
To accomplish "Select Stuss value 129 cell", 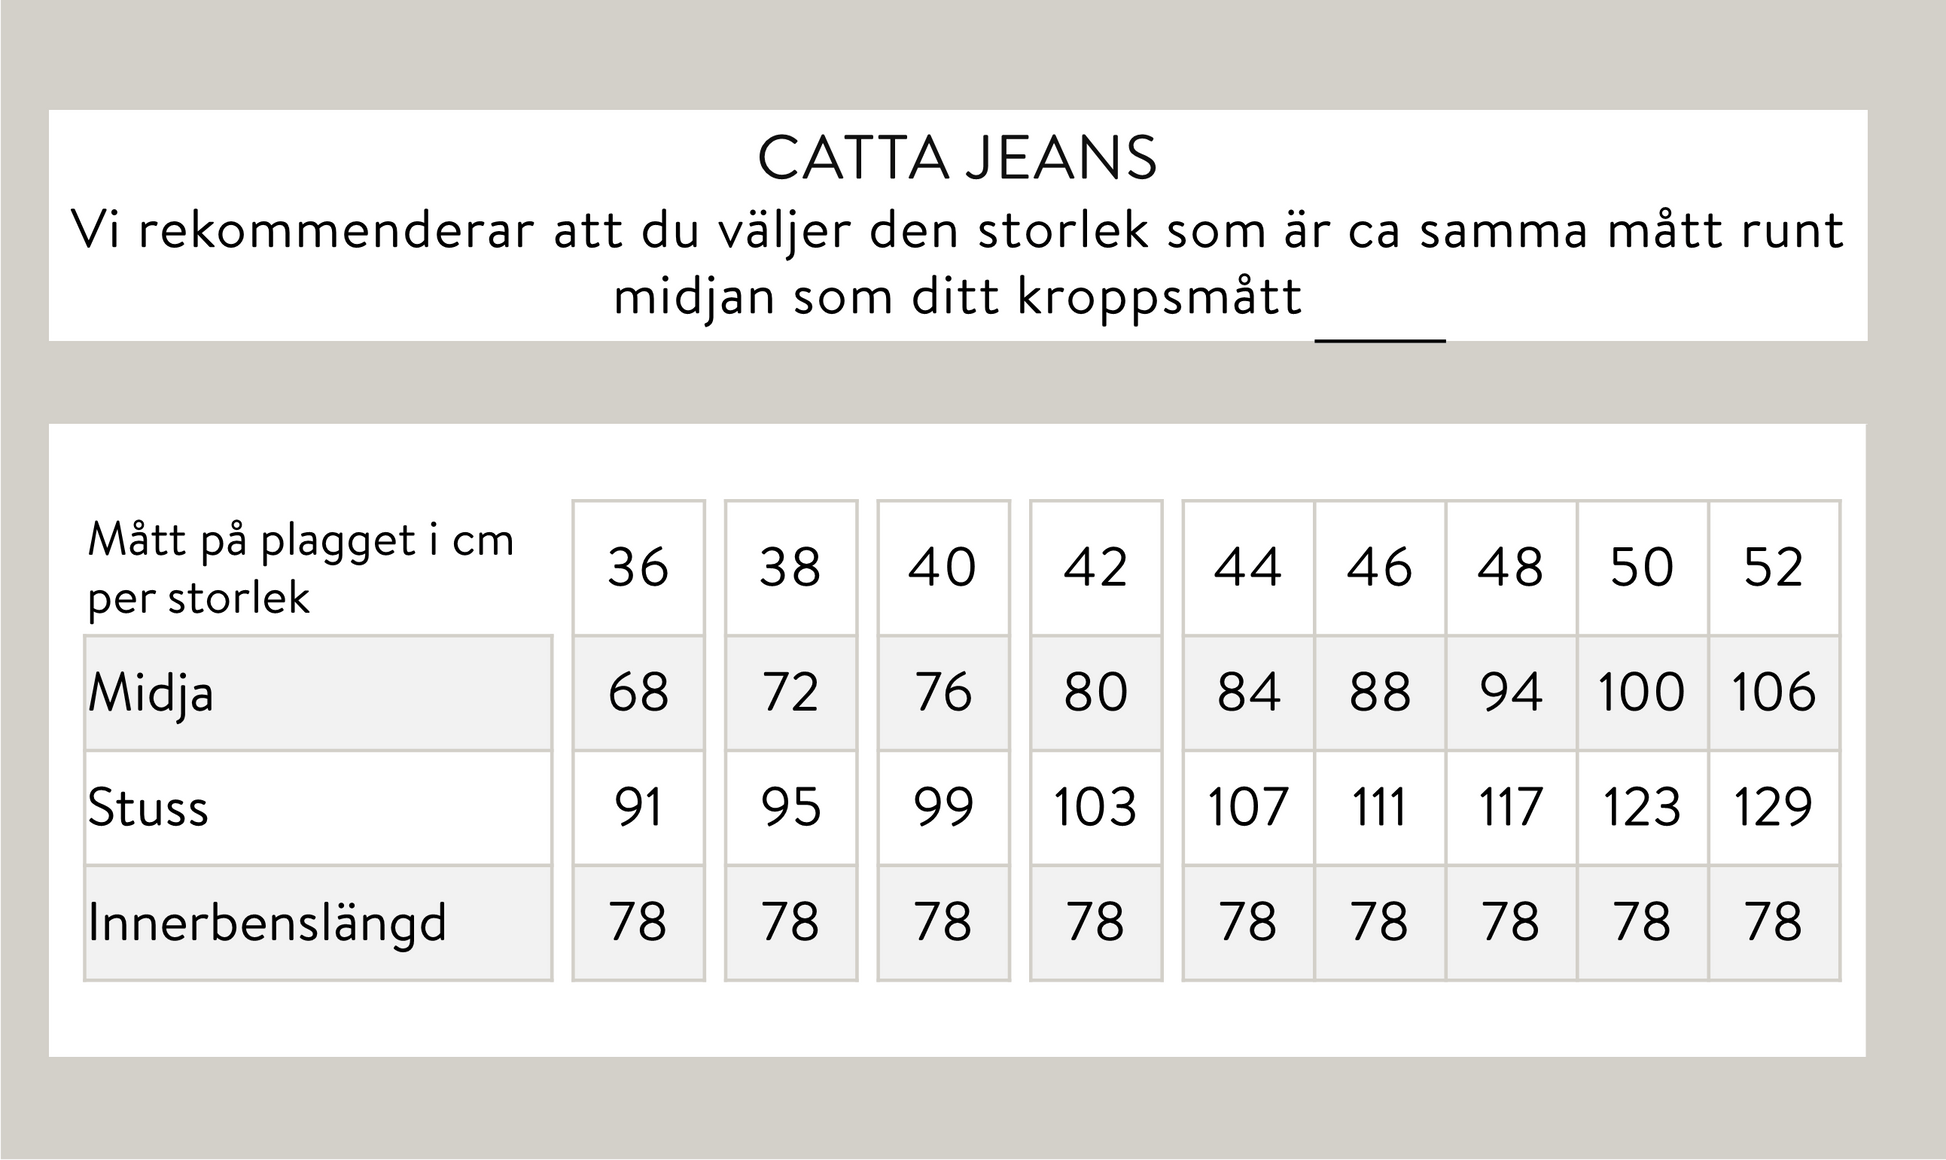I will [x=1773, y=807].
